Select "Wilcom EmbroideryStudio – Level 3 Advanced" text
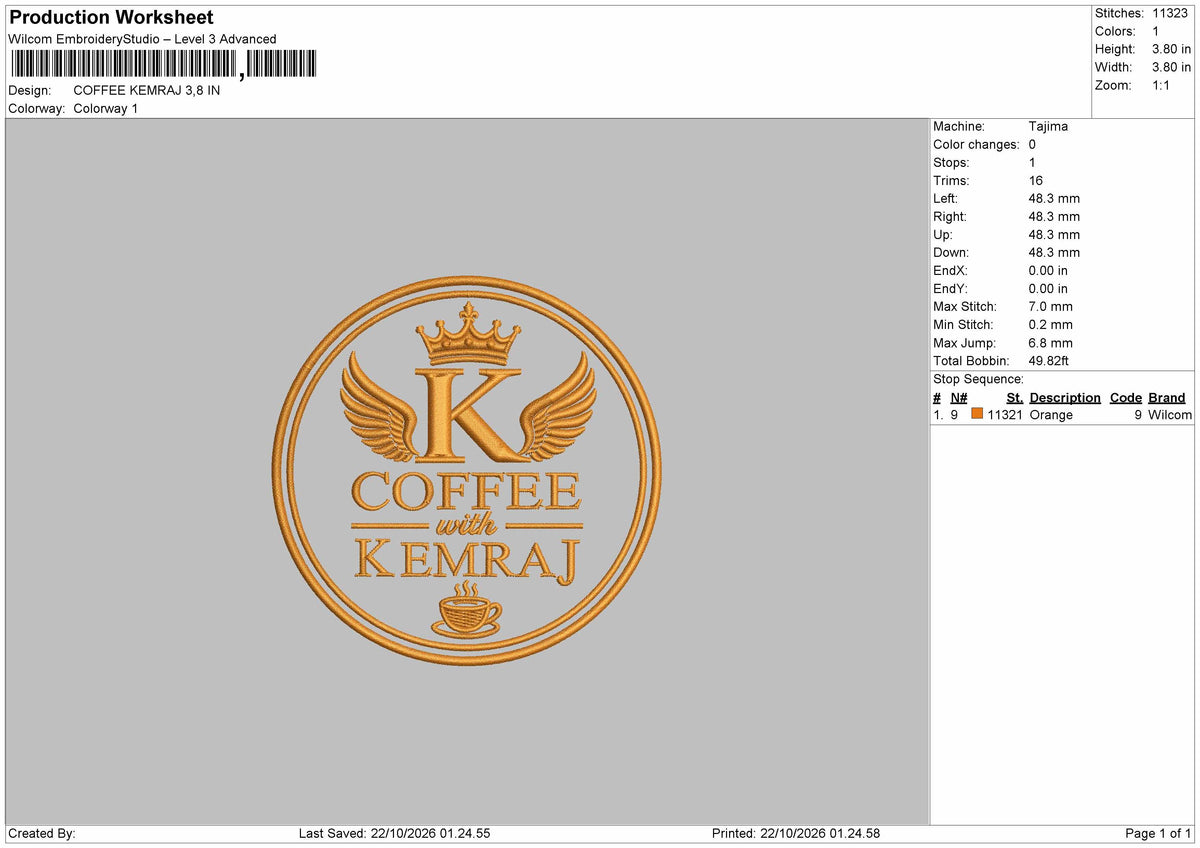1200x848 pixels. pyautogui.click(x=142, y=39)
